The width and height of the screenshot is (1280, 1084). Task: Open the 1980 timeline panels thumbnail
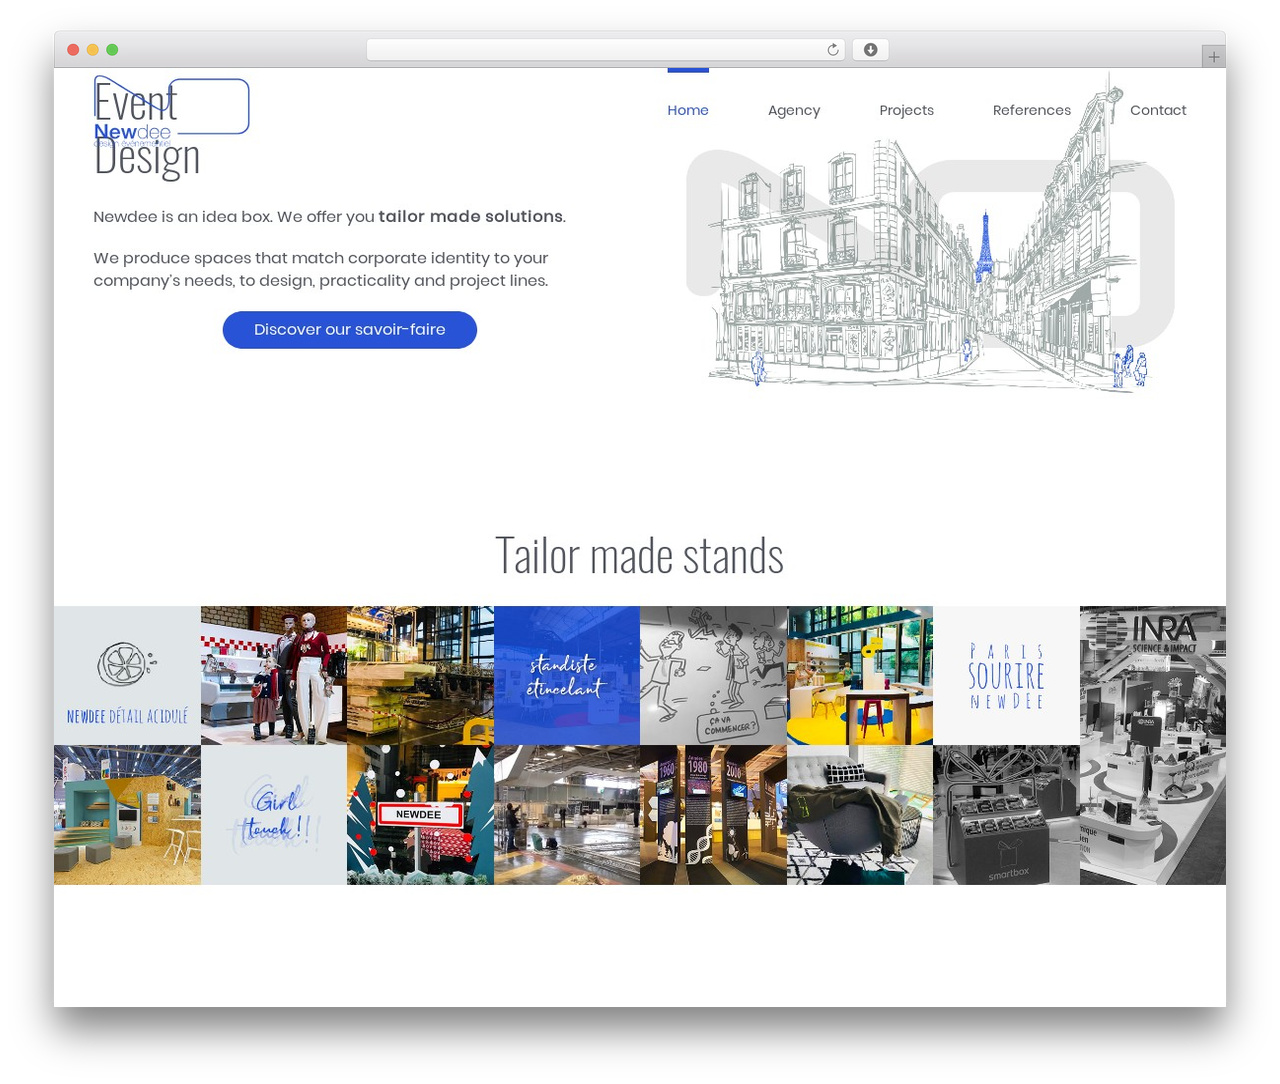[713, 815]
